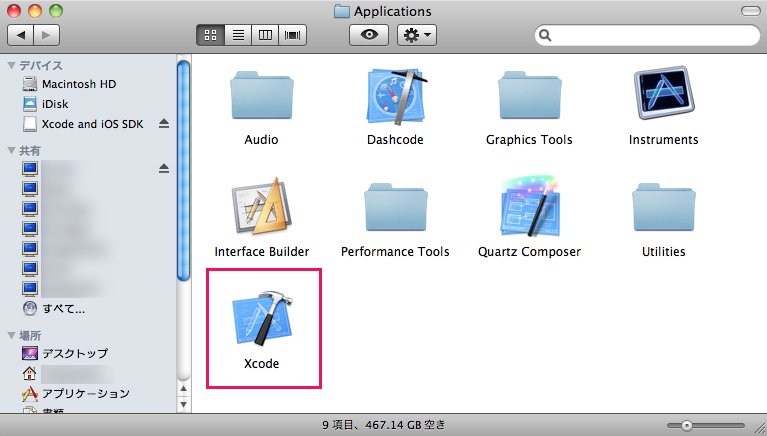Switch to column view mode
The image size is (767, 436).
click(265, 35)
